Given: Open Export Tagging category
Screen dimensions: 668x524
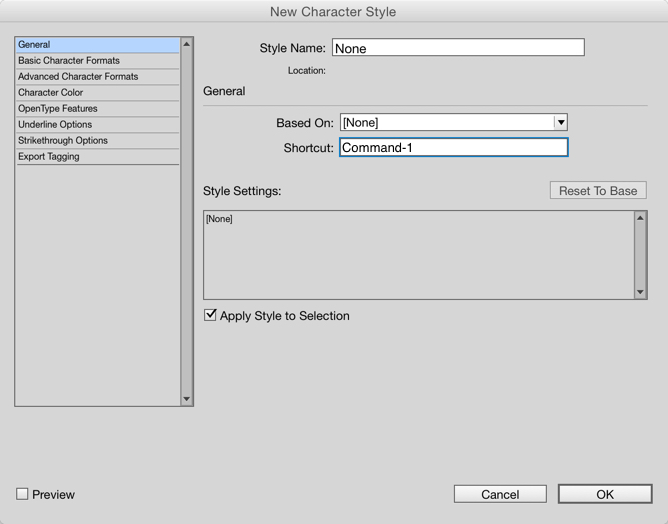Looking at the screenshot, I should click(98, 156).
